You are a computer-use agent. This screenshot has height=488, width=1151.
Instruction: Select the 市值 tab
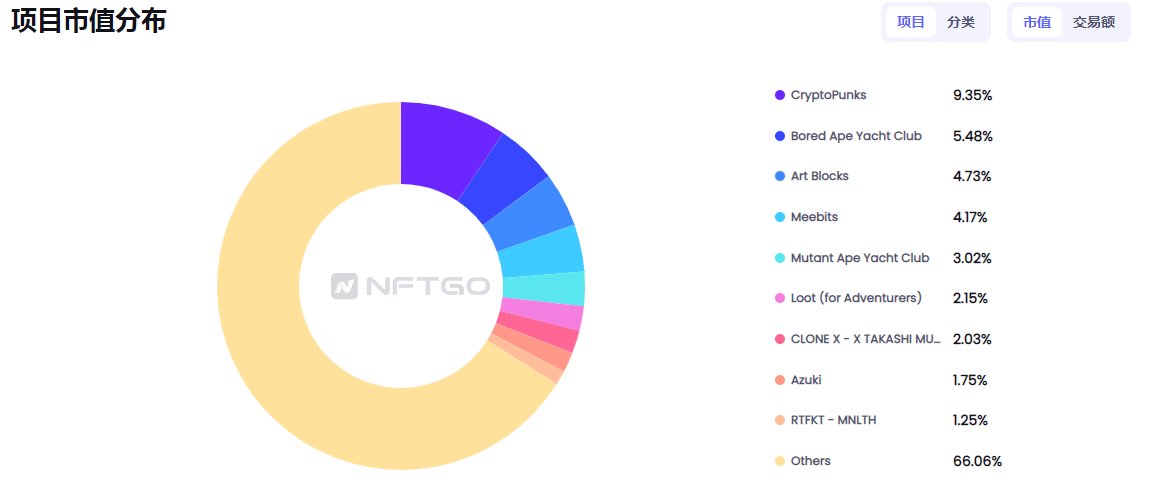pyautogui.click(x=1036, y=22)
